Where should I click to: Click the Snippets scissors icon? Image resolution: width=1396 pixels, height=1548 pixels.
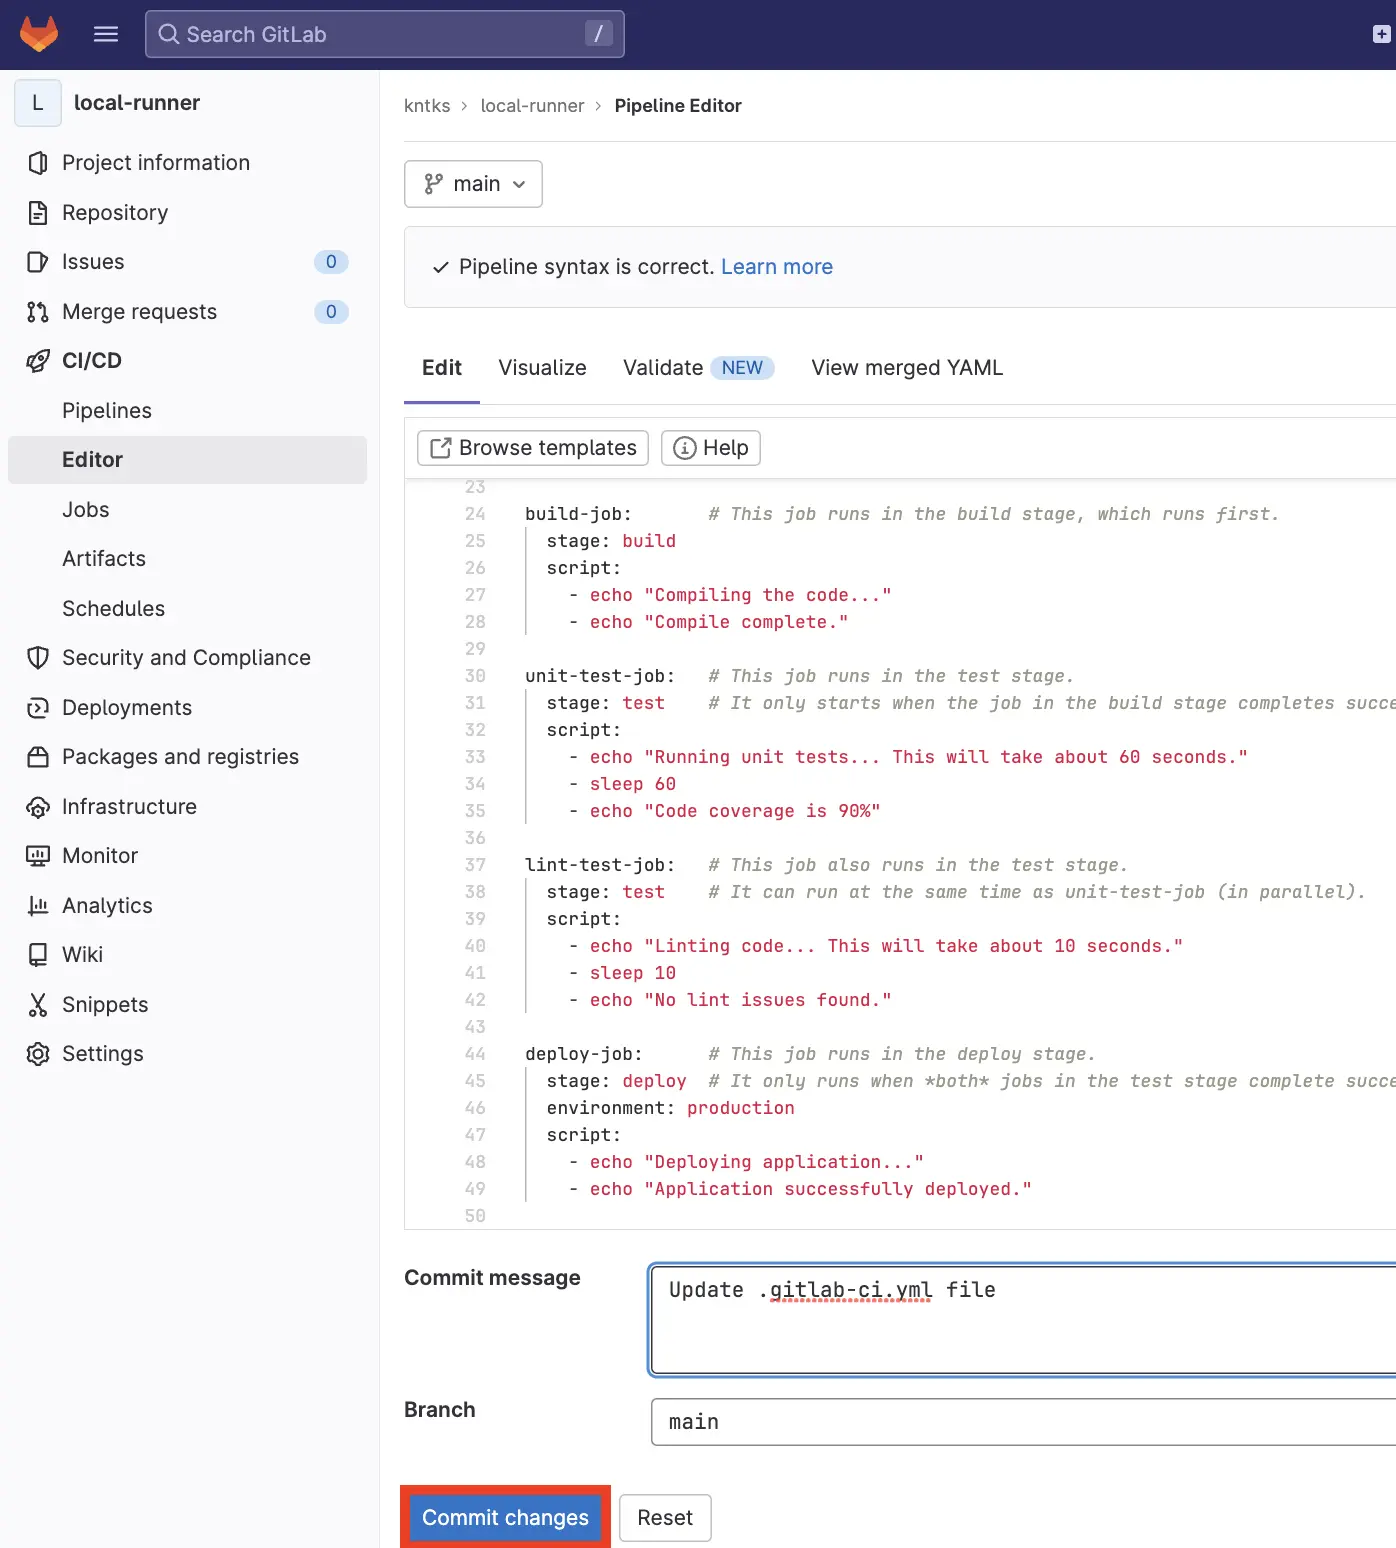37,1004
